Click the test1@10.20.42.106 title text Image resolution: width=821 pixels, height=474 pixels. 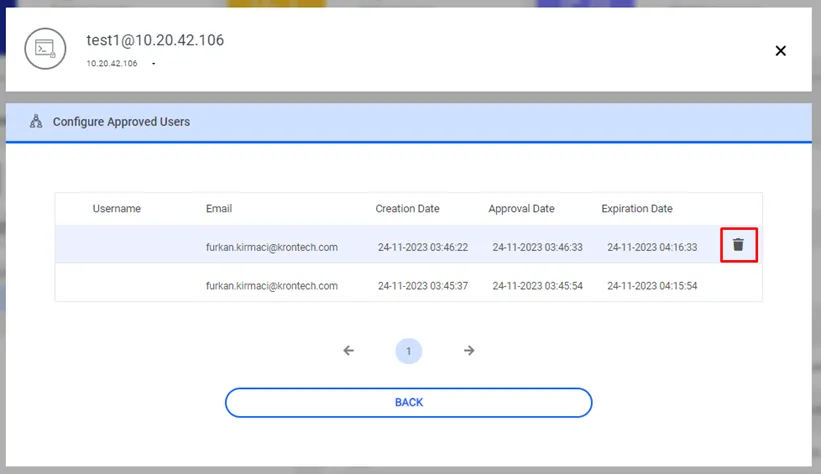(155, 40)
